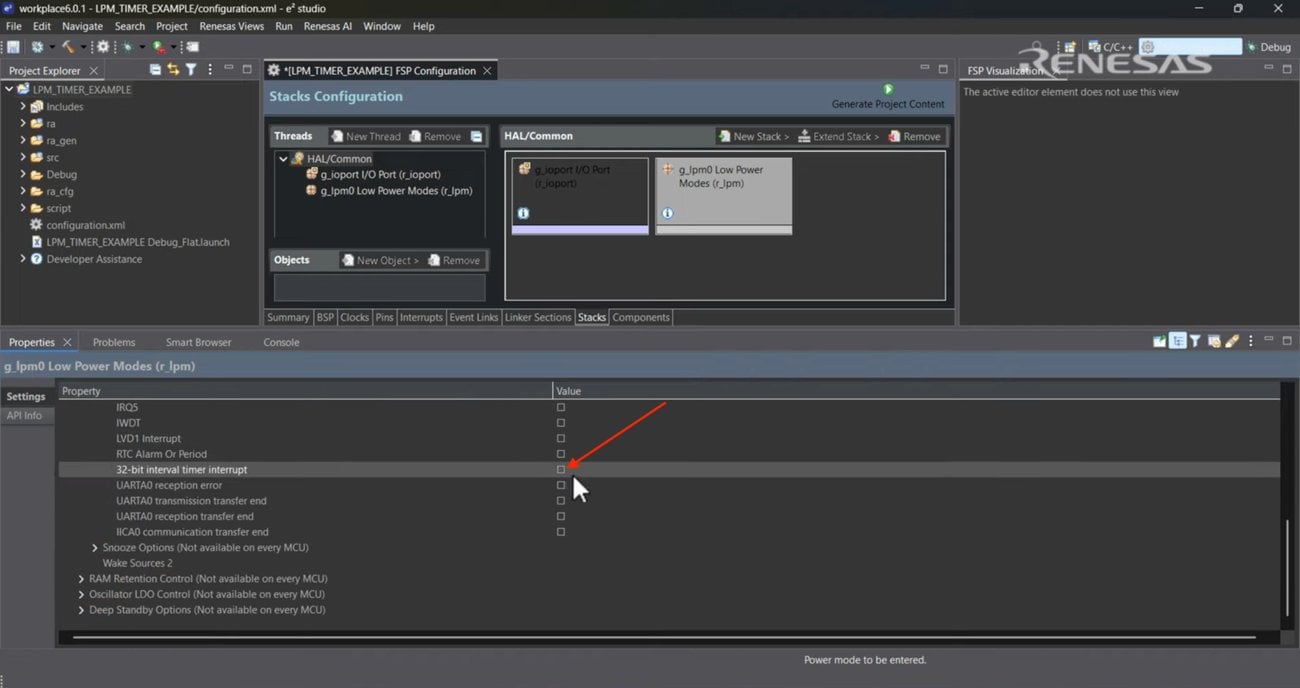This screenshot has height=688, width=1300.
Task: Expand the Includes folder
Action: [23, 106]
